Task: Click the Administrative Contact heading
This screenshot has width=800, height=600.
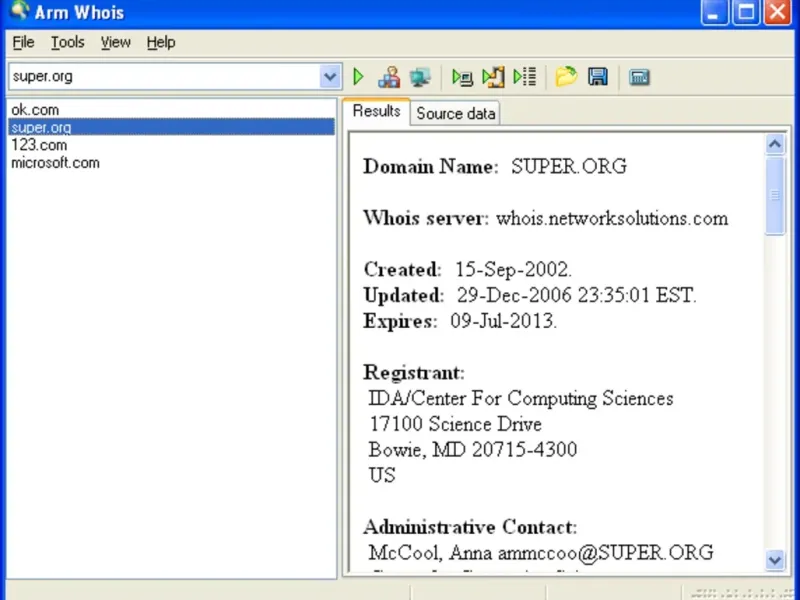Action: (x=470, y=527)
